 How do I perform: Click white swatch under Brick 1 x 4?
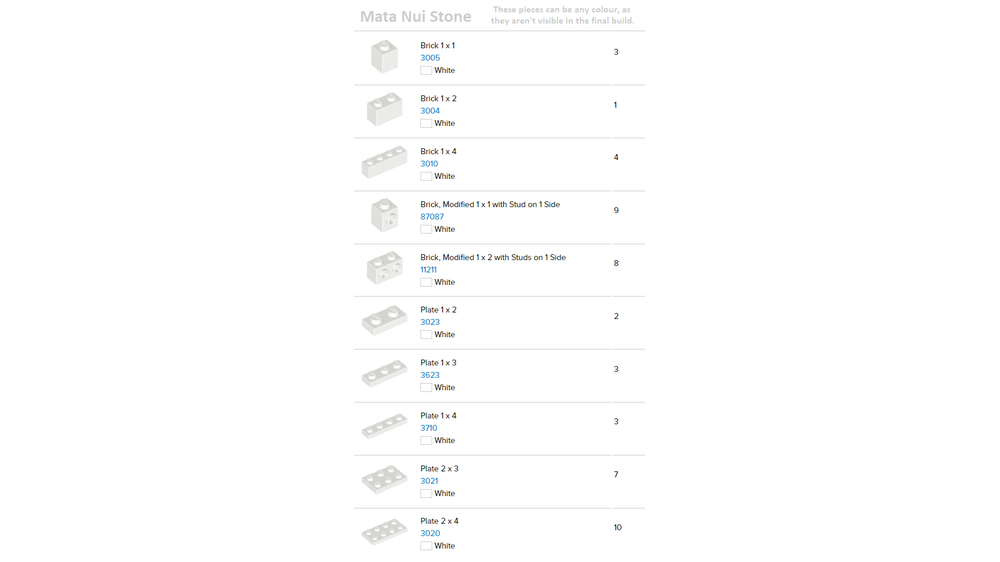point(426,176)
